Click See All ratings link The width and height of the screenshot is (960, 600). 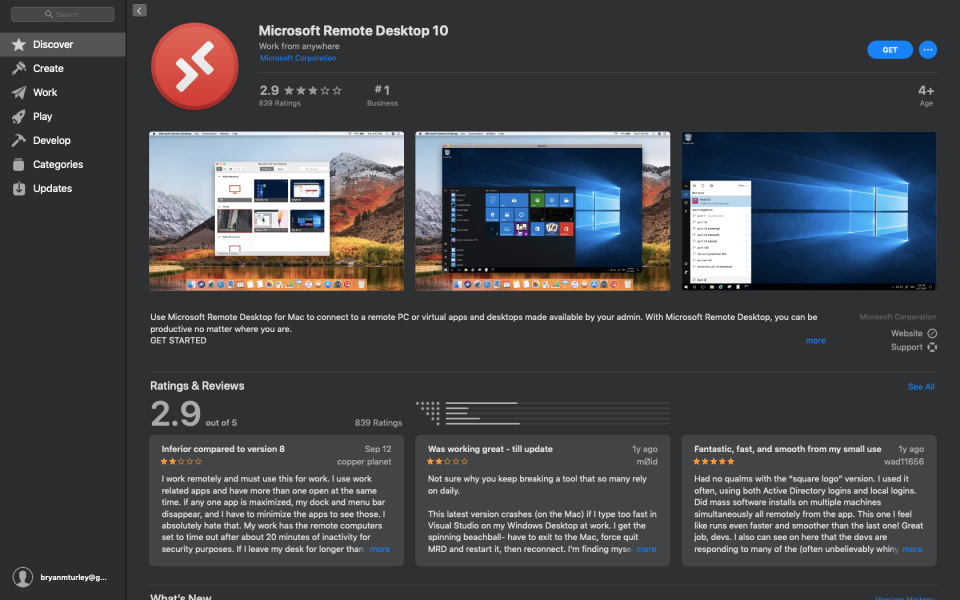[x=921, y=387]
